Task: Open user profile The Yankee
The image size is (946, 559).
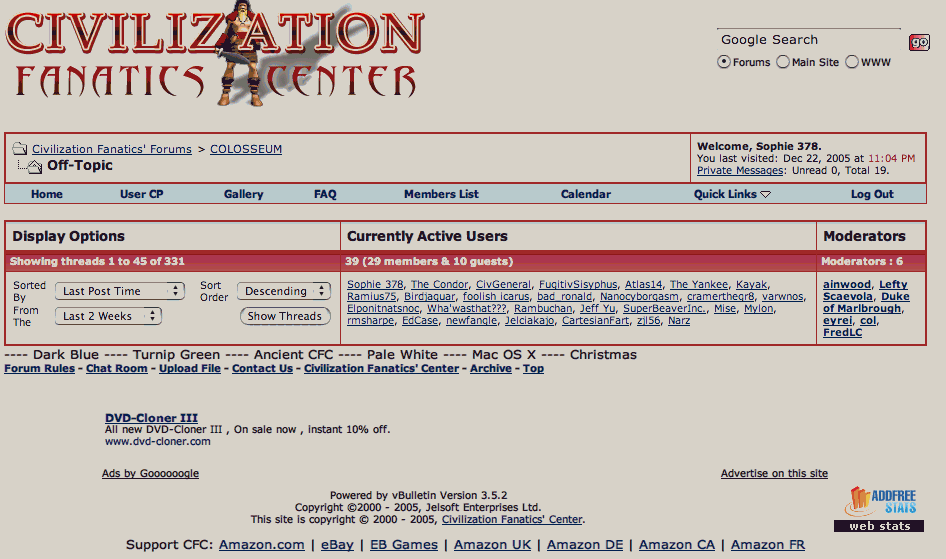Action: [699, 285]
